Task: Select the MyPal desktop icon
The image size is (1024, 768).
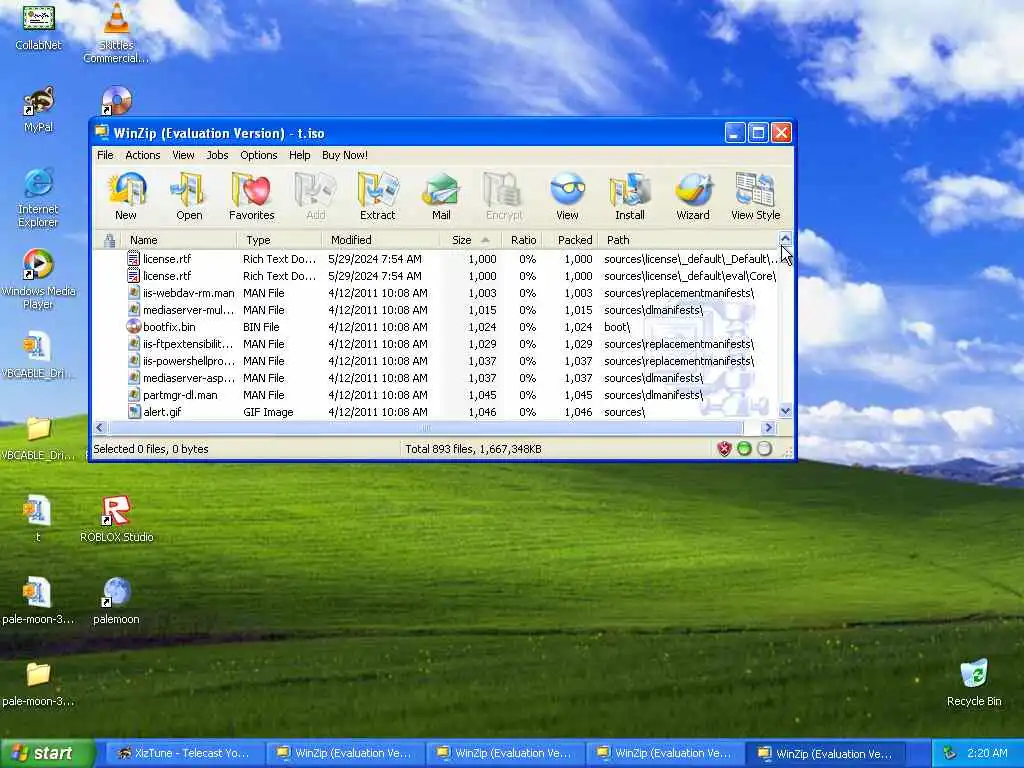Action: 38,110
